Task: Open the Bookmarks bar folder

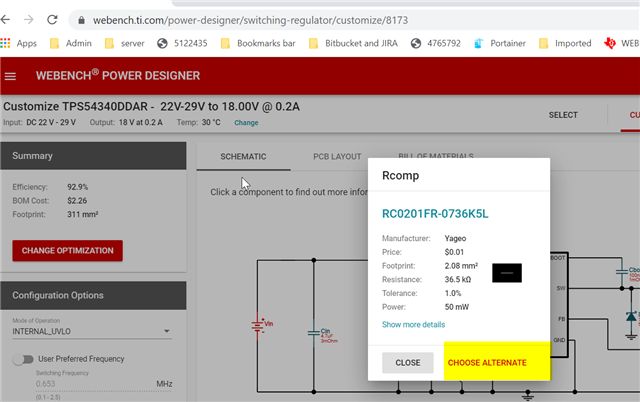Action: (258, 43)
